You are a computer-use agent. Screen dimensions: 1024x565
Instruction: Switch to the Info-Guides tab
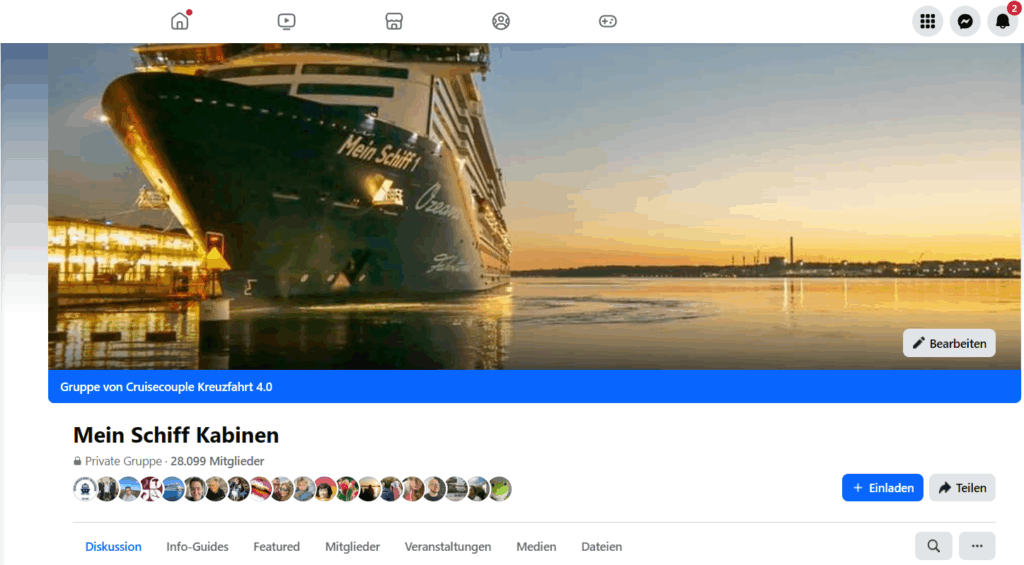click(x=197, y=547)
